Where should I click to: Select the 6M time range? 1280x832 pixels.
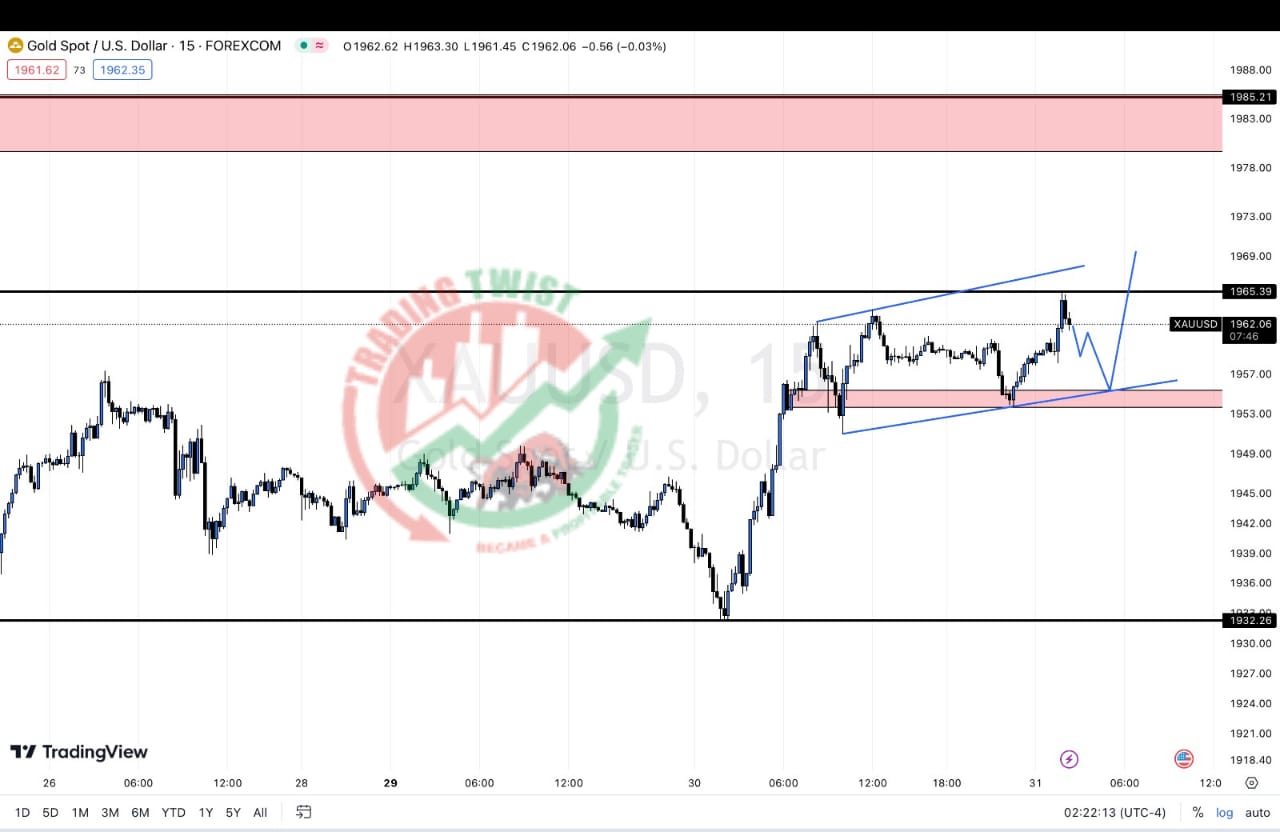(140, 813)
